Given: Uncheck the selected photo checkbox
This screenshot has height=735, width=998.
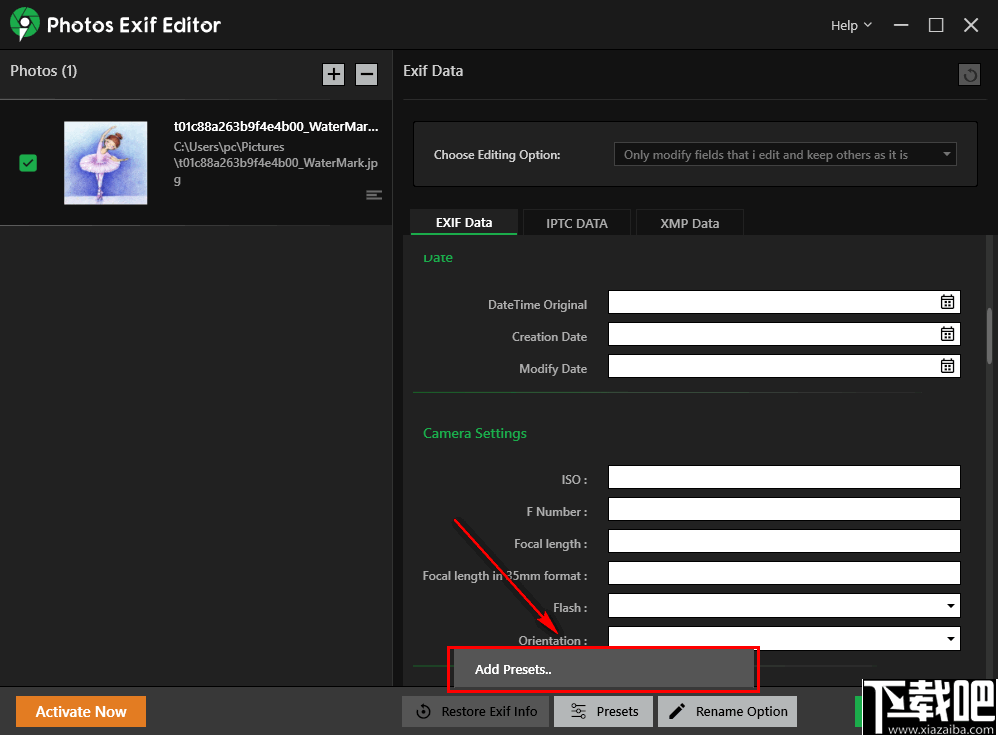Looking at the screenshot, I should tap(26, 163).
